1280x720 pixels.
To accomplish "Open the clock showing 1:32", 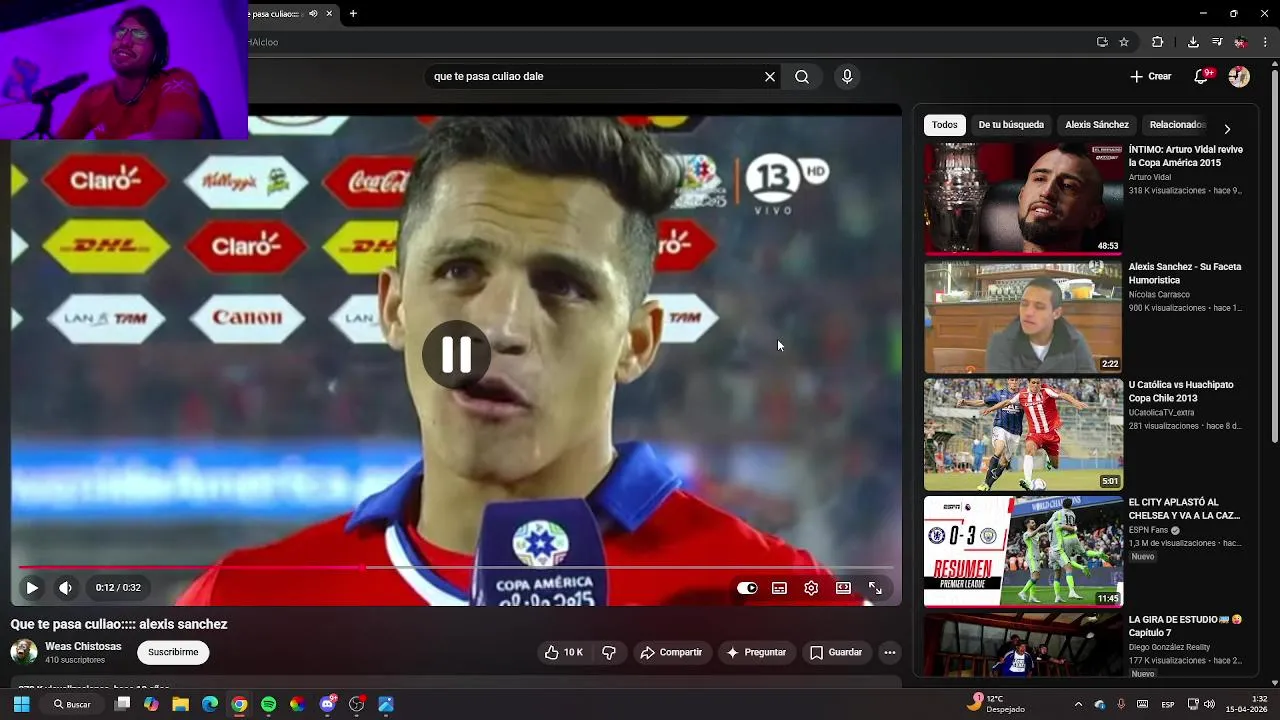I will coord(1245,704).
